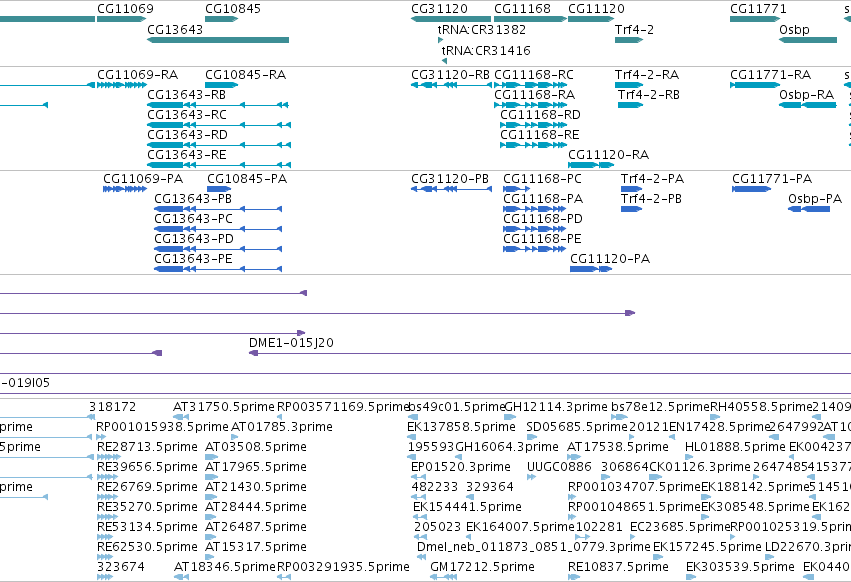The image size is (851, 582).
Task: Click the CG11168-RE transcript label
Action: (x=539, y=135)
